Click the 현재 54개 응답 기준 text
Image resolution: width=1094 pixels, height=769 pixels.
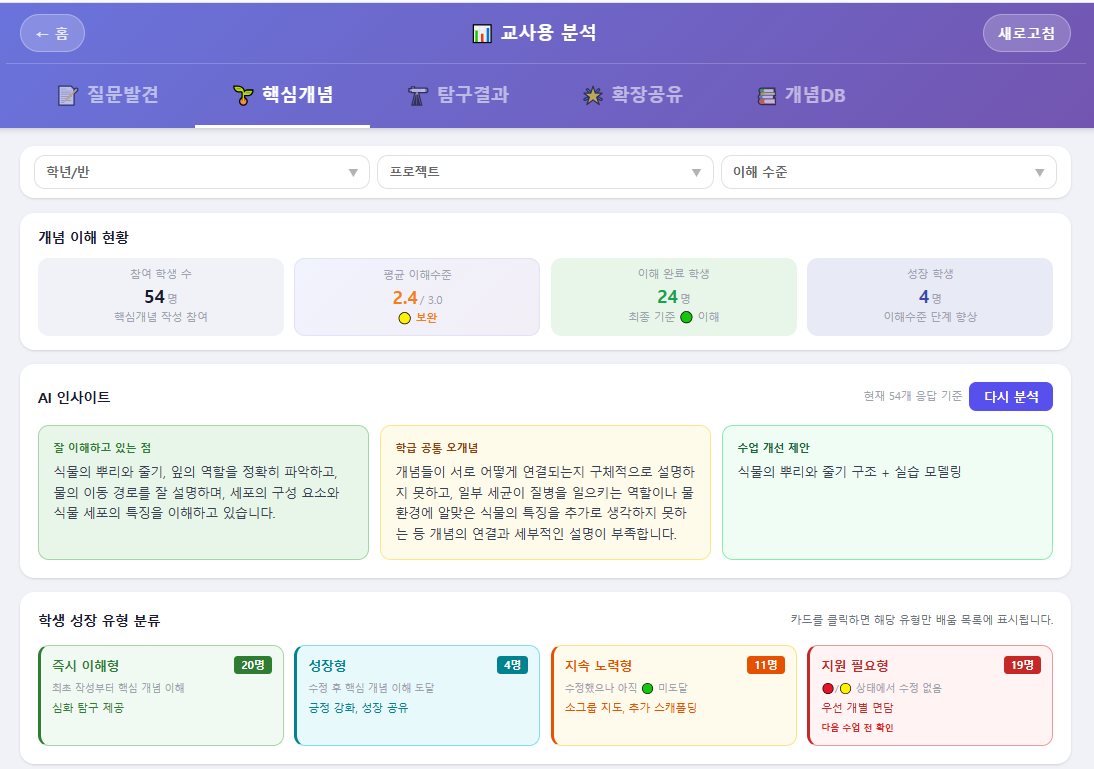(x=913, y=396)
